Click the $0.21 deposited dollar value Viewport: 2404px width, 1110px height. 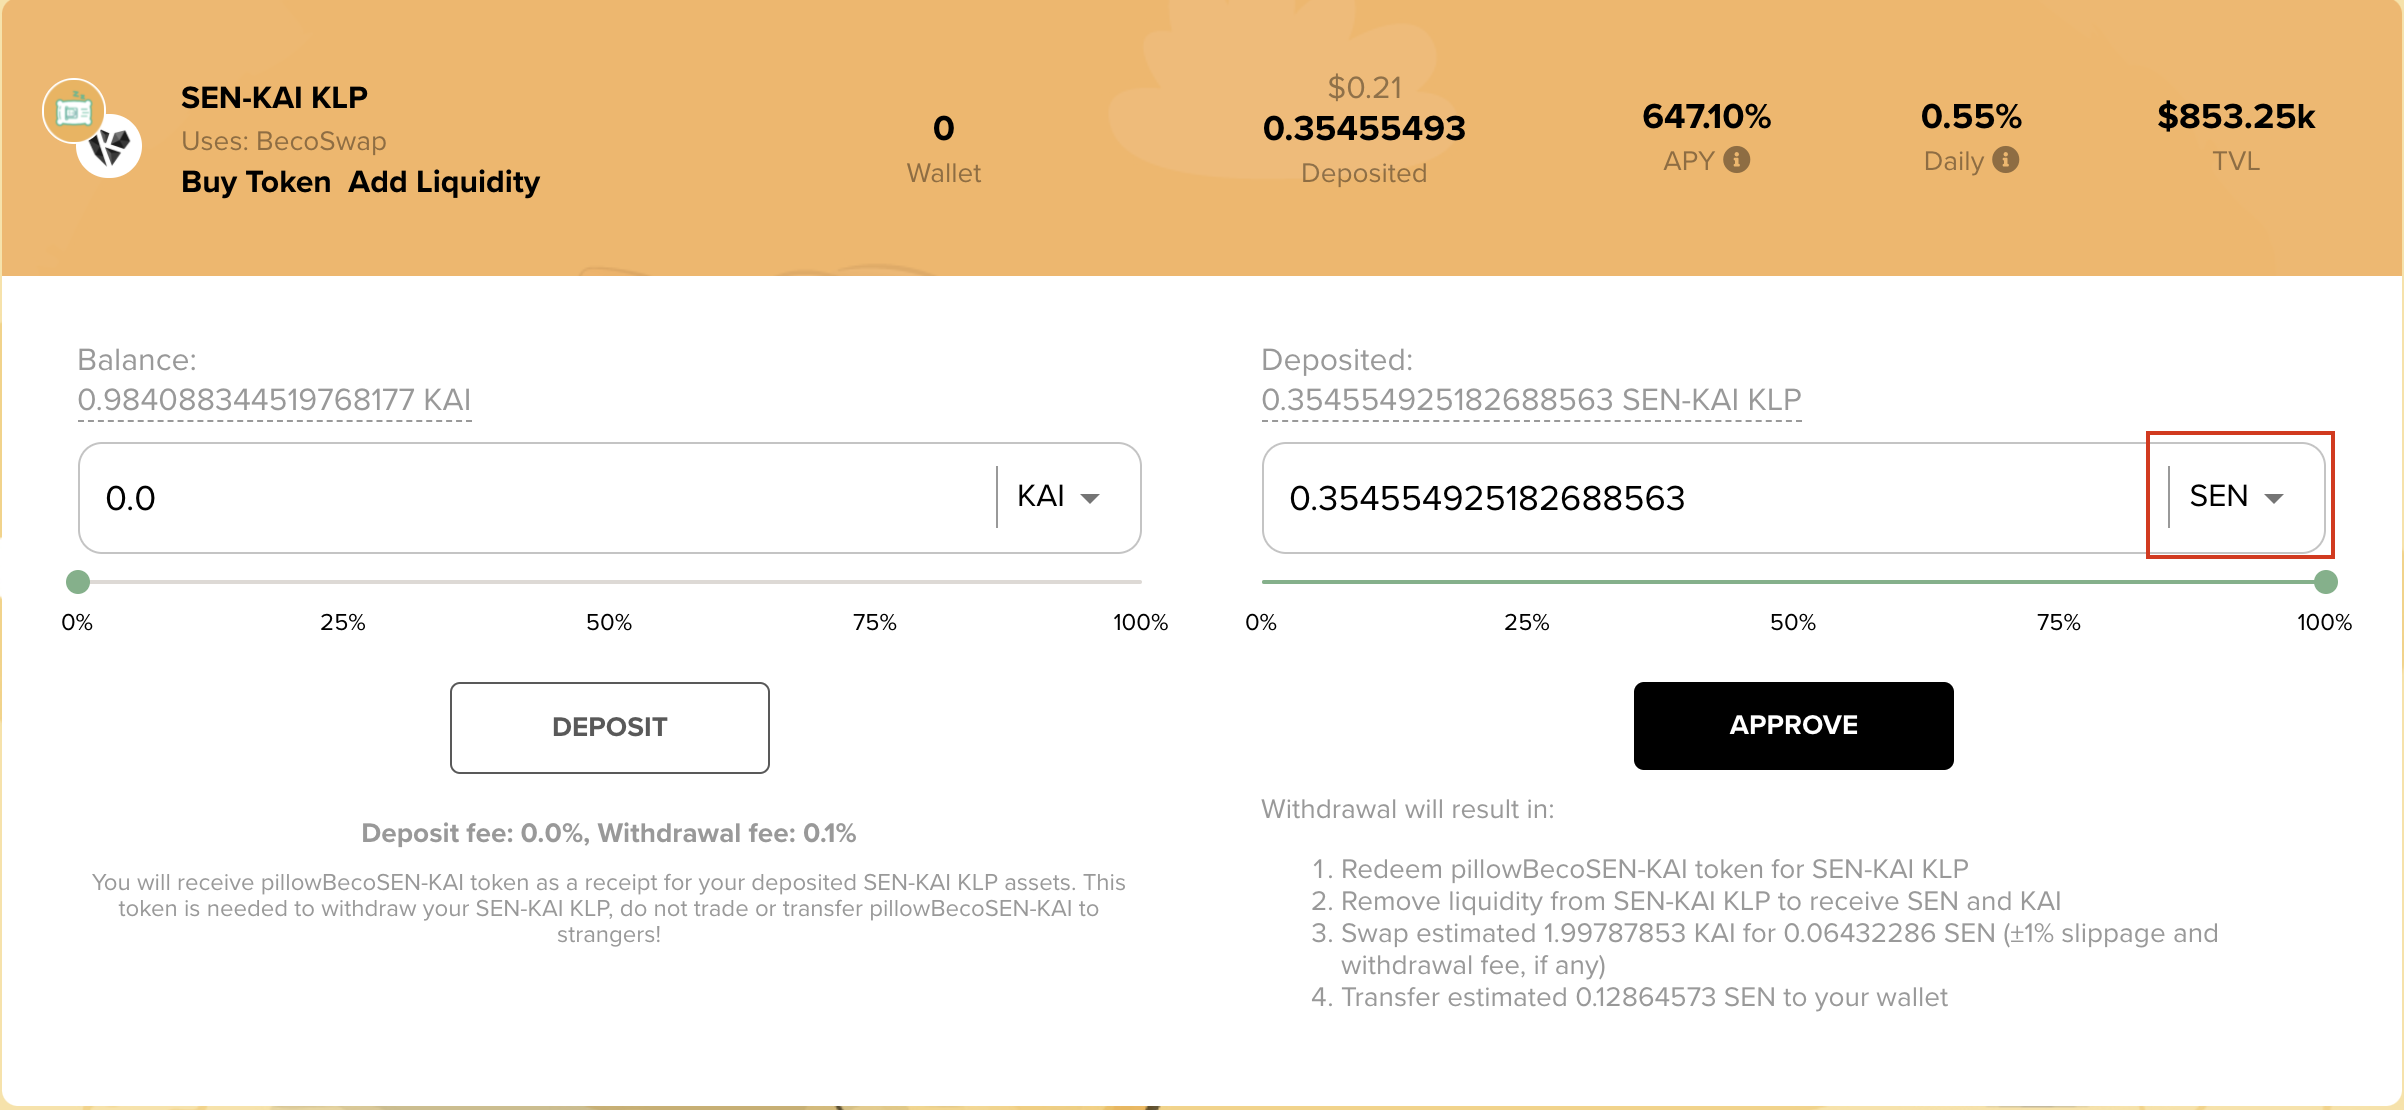[x=1364, y=88]
